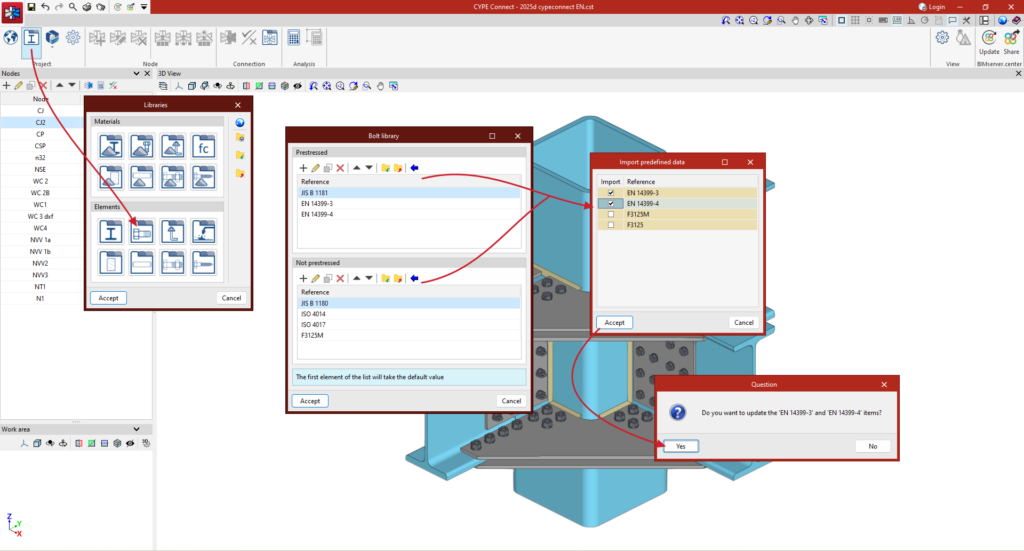The width and height of the screenshot is (1024, 551).
Task: Open the quick access toolbar dropdown arrow
Action: click(144, 7)
